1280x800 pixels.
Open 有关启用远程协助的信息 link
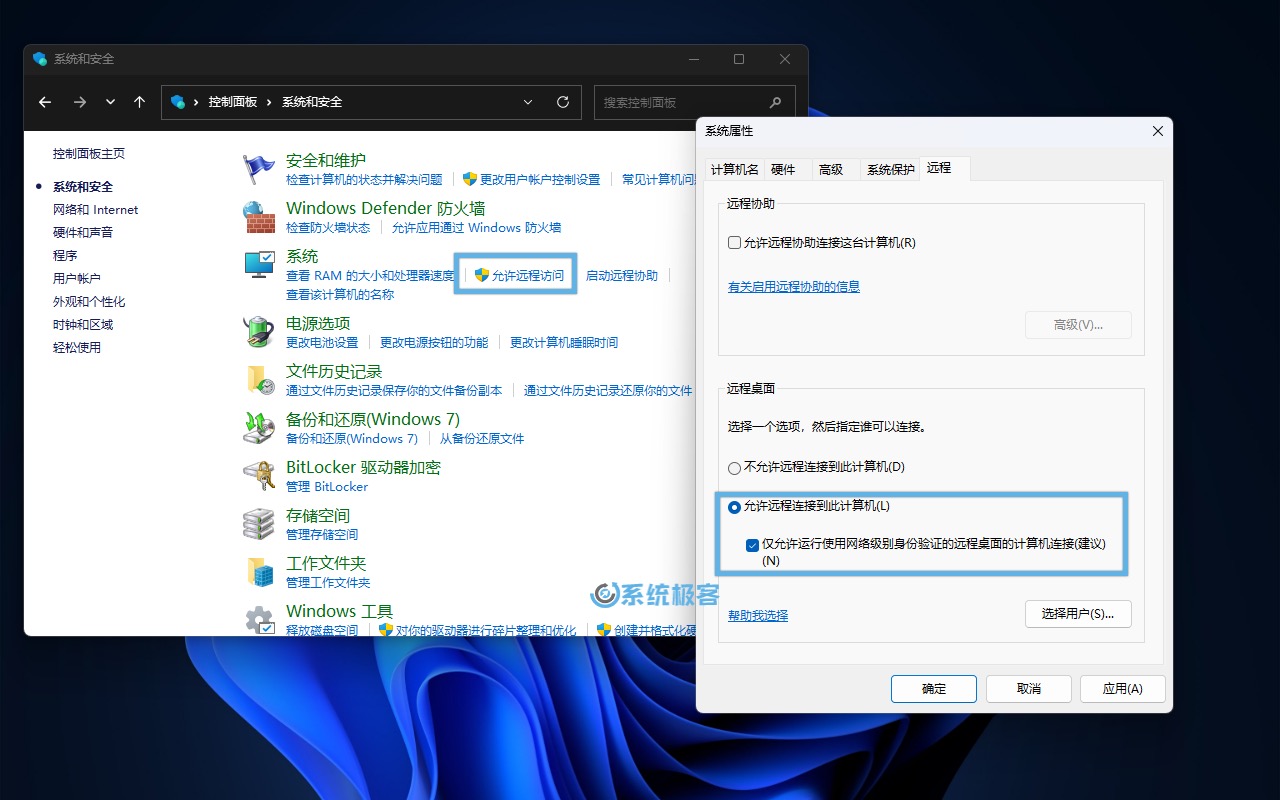coord(794,286)
